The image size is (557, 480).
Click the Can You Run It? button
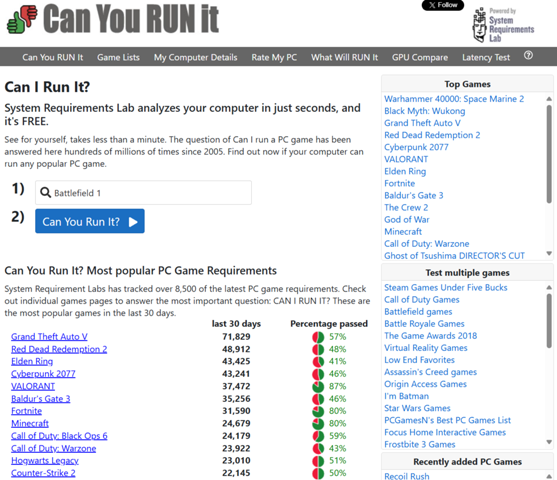coord(90,221)
